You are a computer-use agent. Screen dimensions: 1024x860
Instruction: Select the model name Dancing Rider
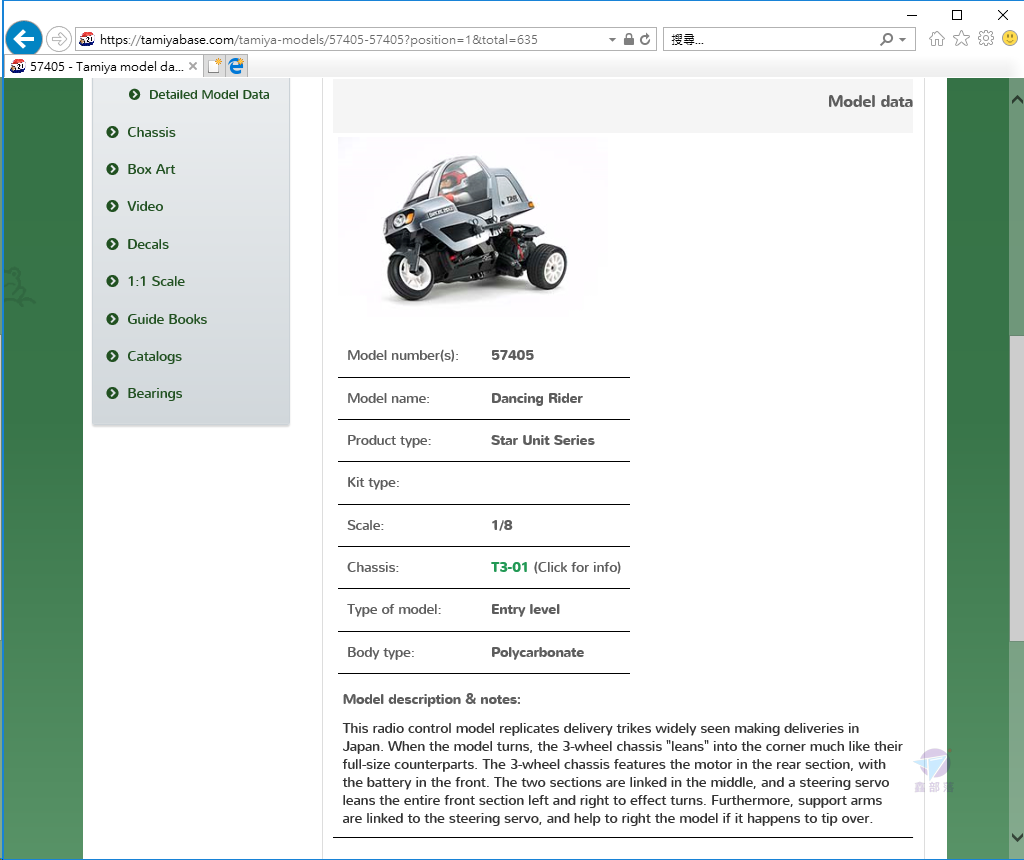pos(537,399)
